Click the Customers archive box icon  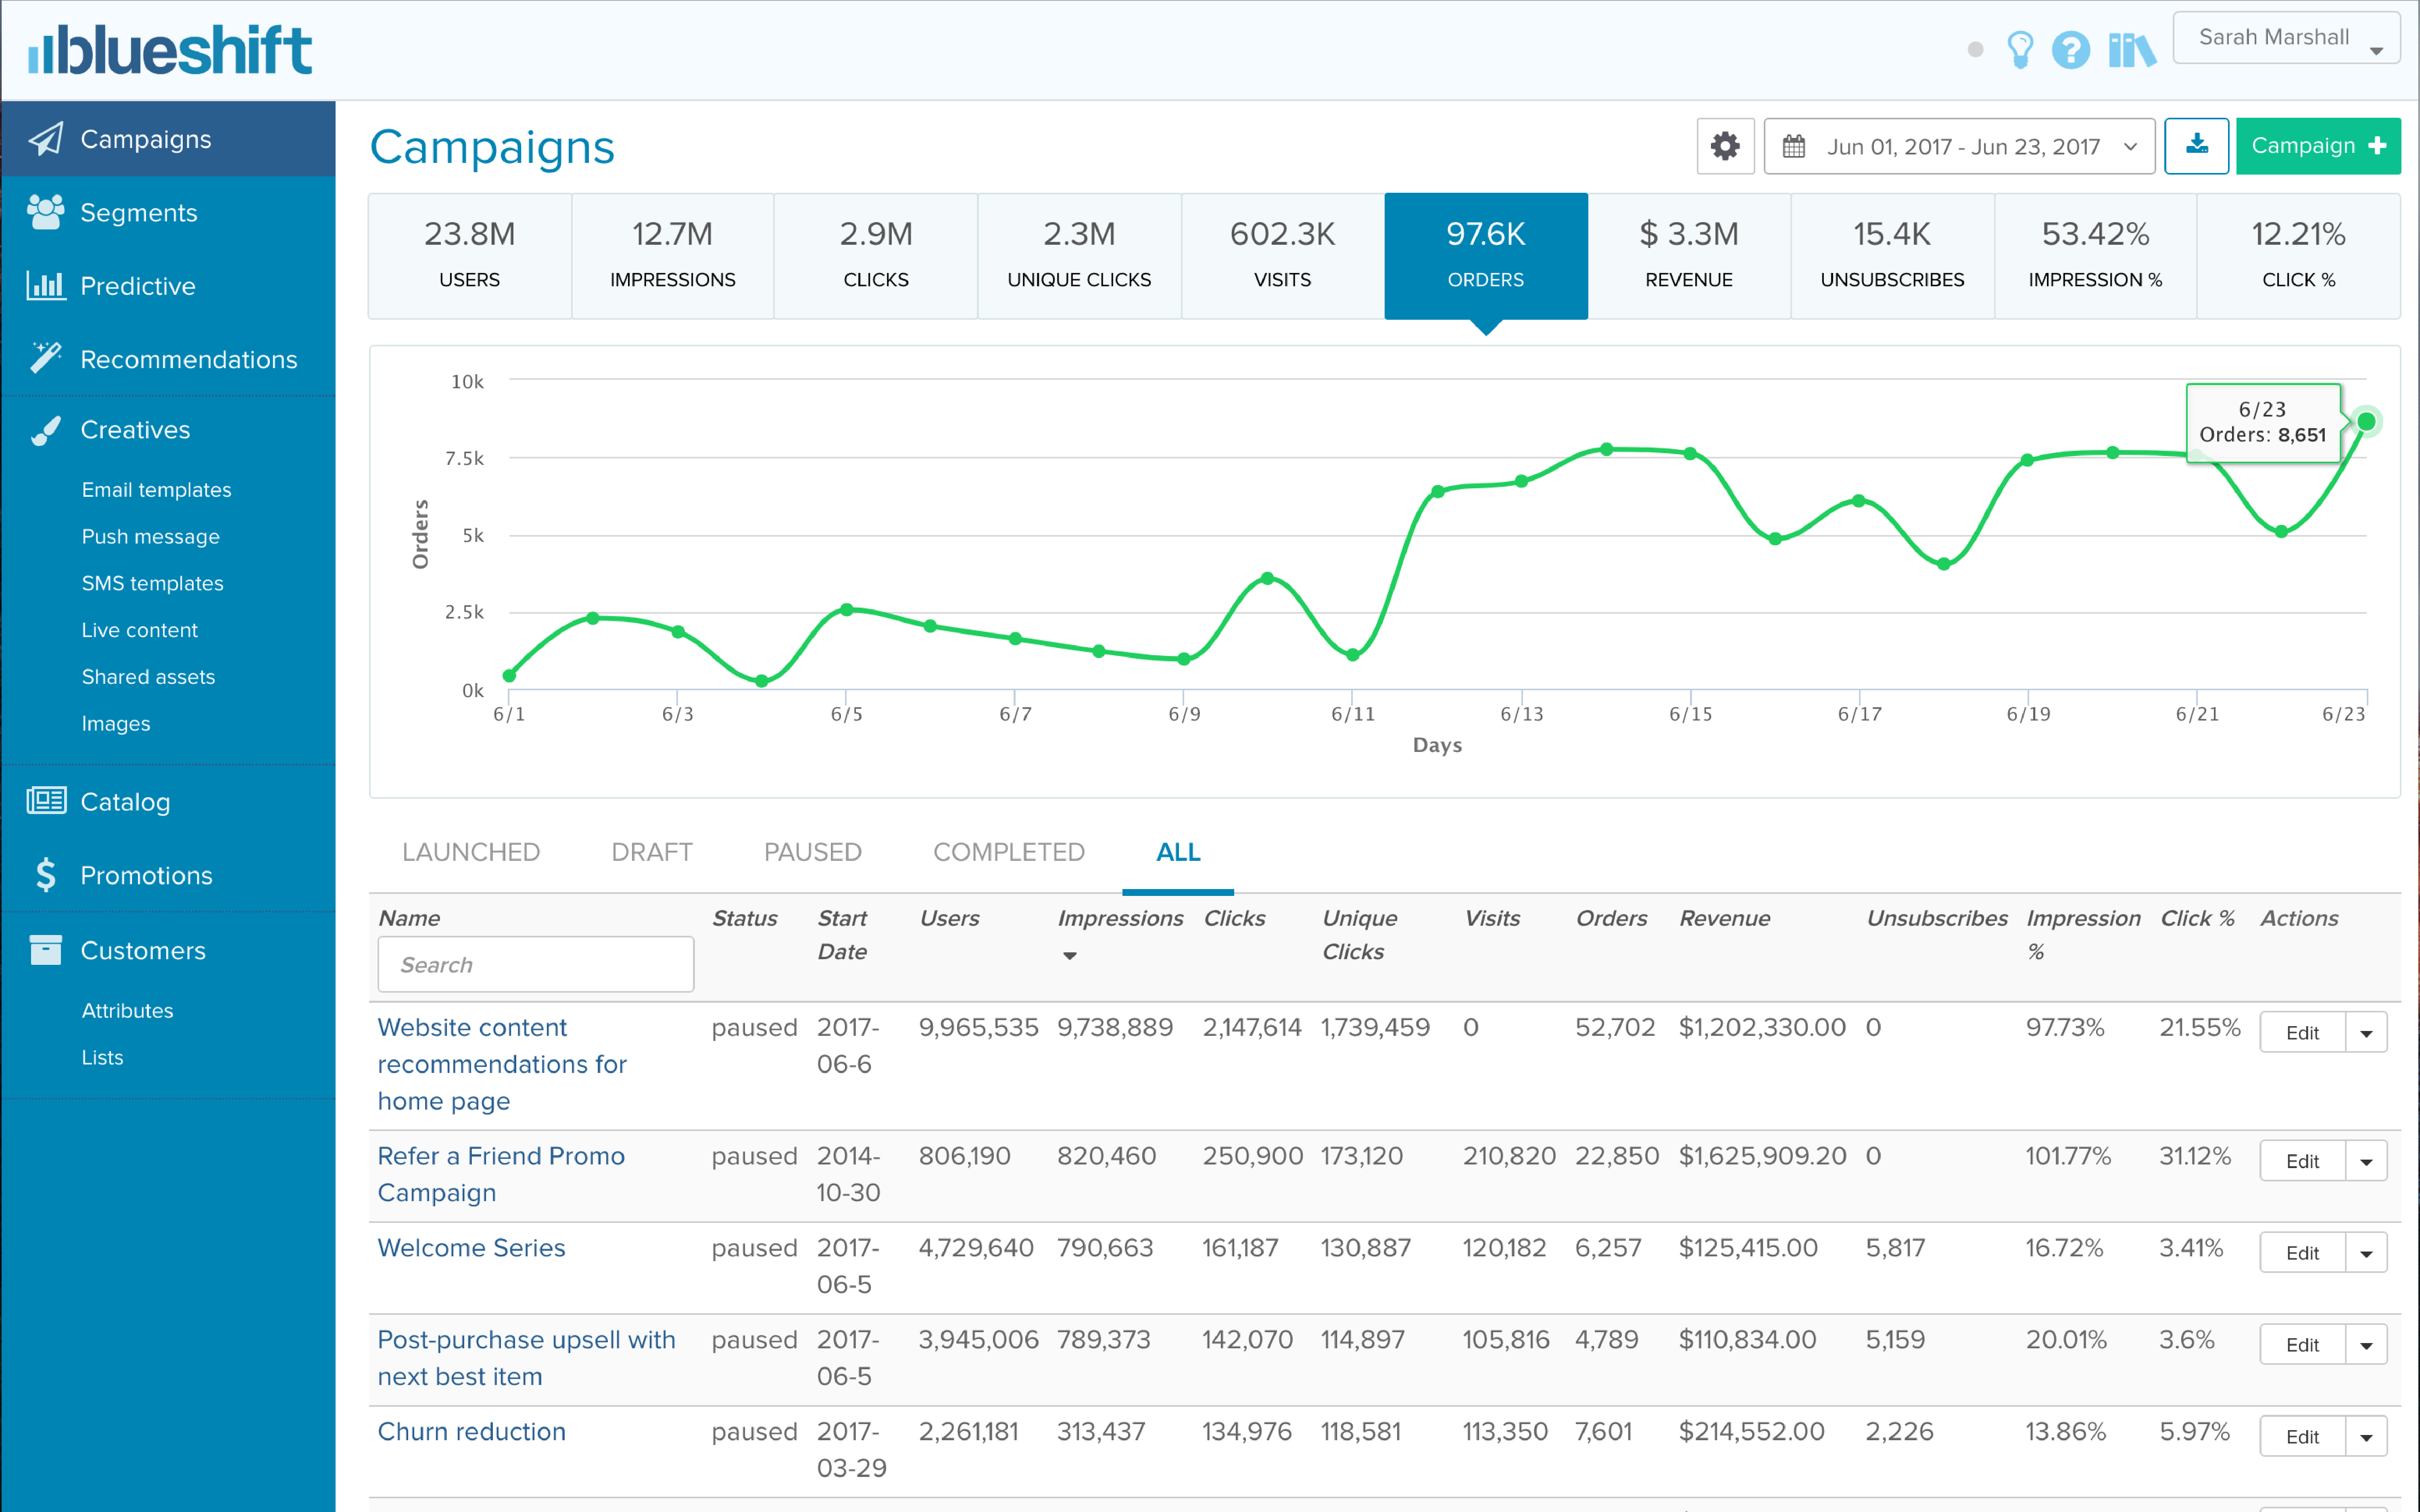coord(46,950)
